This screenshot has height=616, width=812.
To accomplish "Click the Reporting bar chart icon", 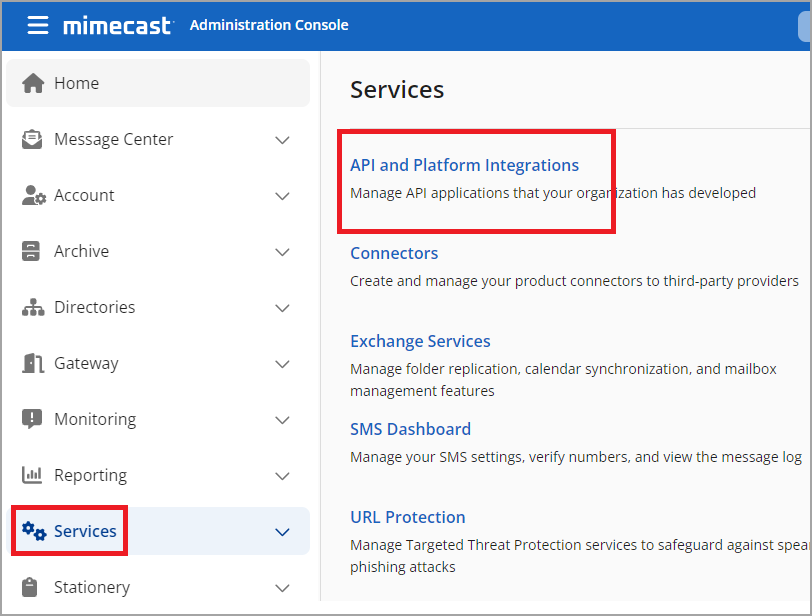I will point(32,475).
